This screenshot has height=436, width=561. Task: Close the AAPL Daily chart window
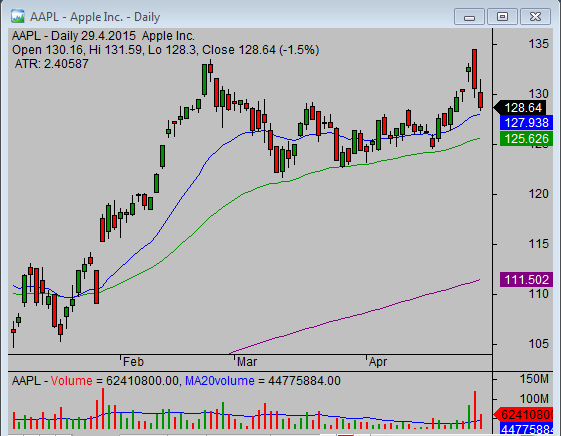point(535,17)
